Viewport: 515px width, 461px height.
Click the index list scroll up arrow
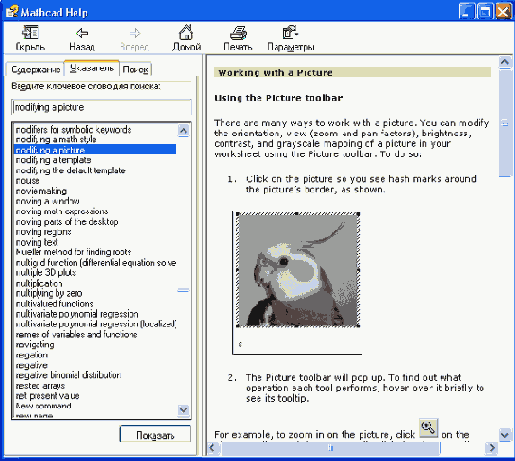point(183,130)
